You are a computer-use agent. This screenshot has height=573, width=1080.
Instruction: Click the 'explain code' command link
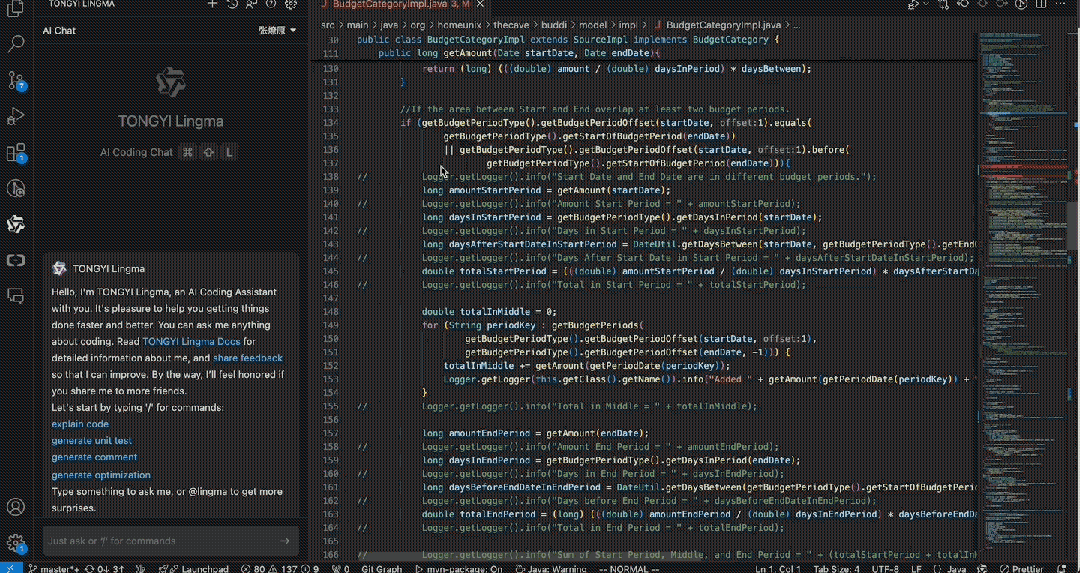80,424
